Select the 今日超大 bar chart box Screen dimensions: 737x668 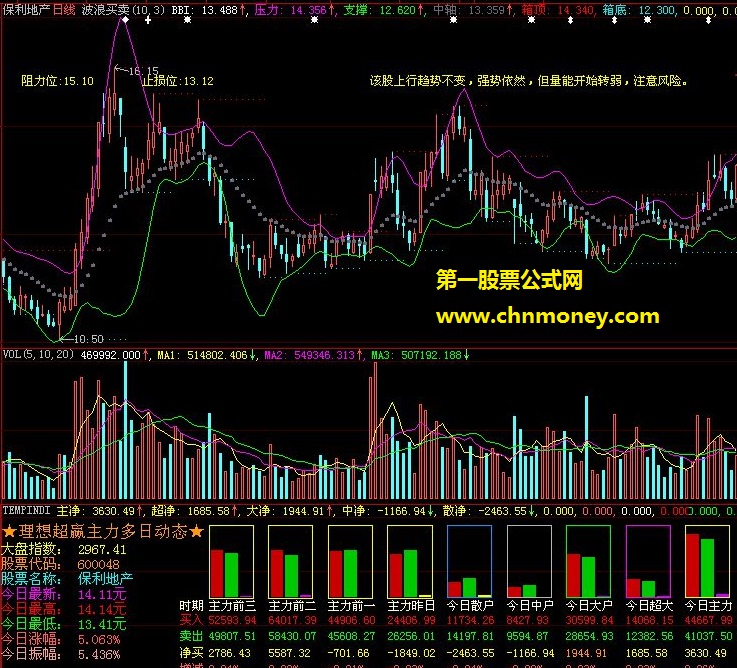(648, 562)
